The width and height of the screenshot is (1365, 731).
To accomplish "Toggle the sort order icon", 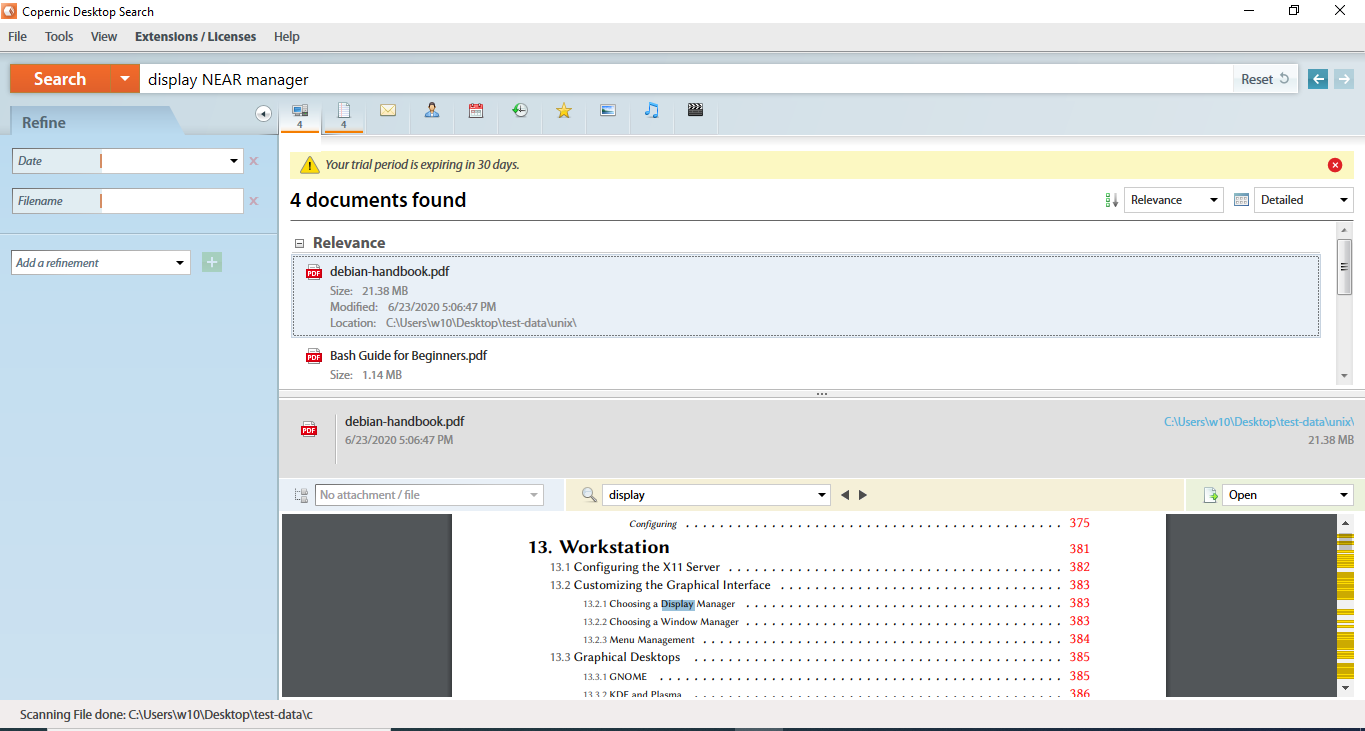I will [x=1112, y=200].
